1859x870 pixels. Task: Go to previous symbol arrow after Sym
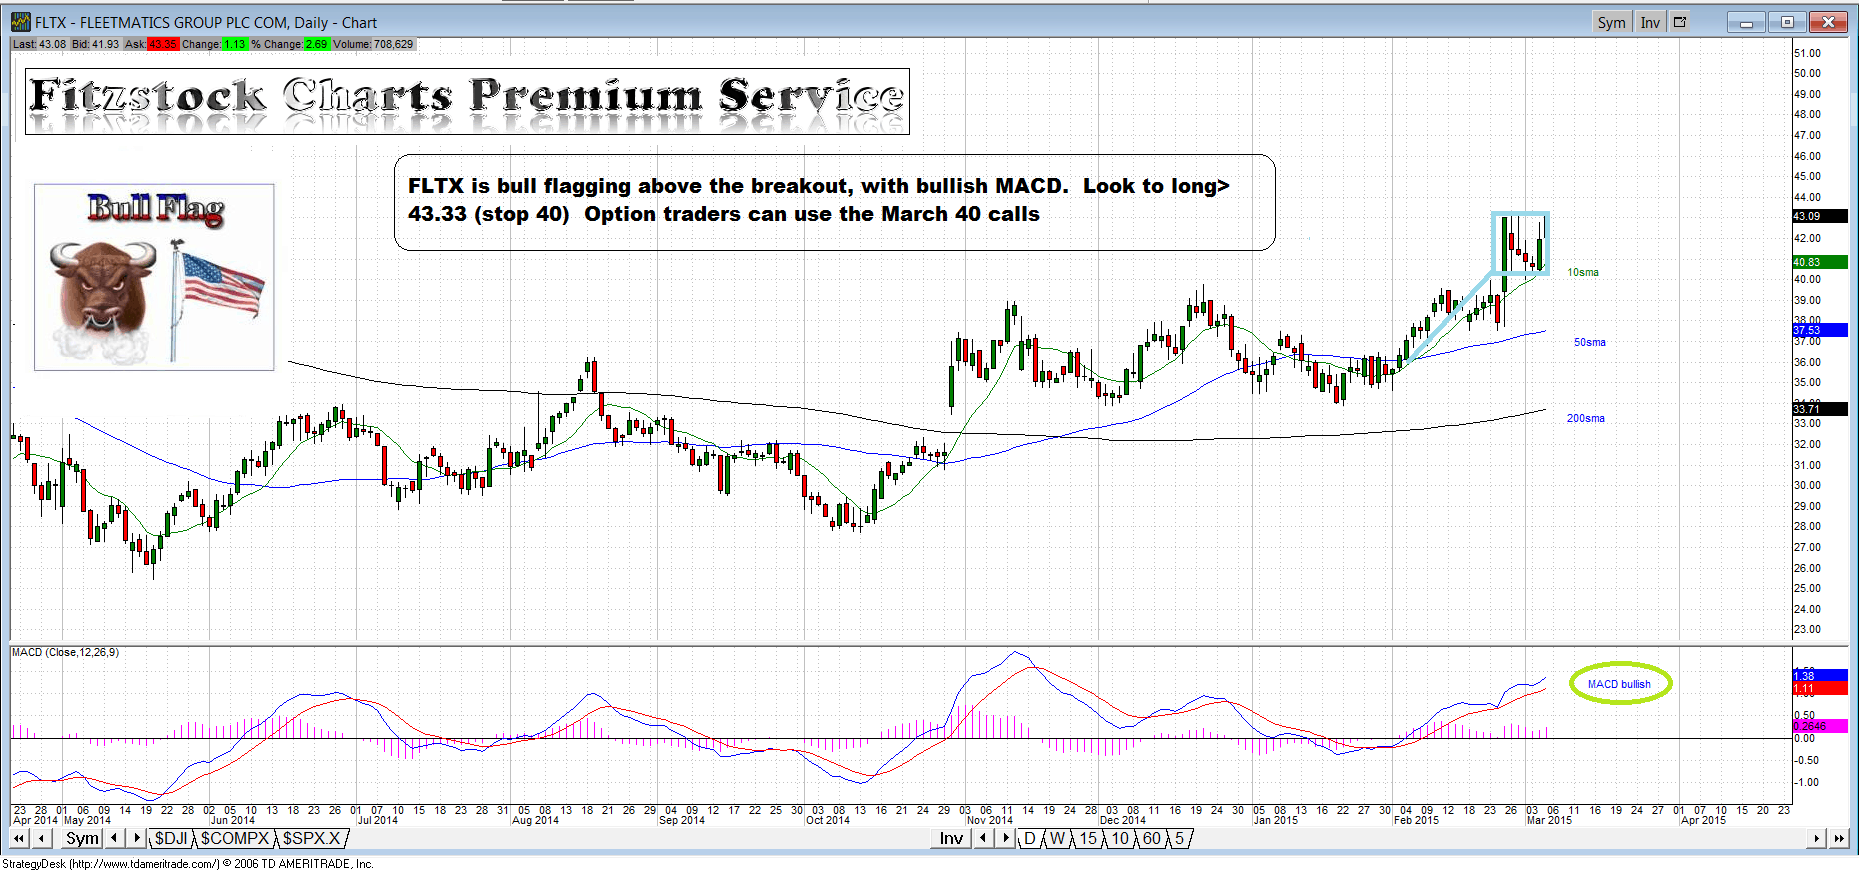click(x=114, y=839)
